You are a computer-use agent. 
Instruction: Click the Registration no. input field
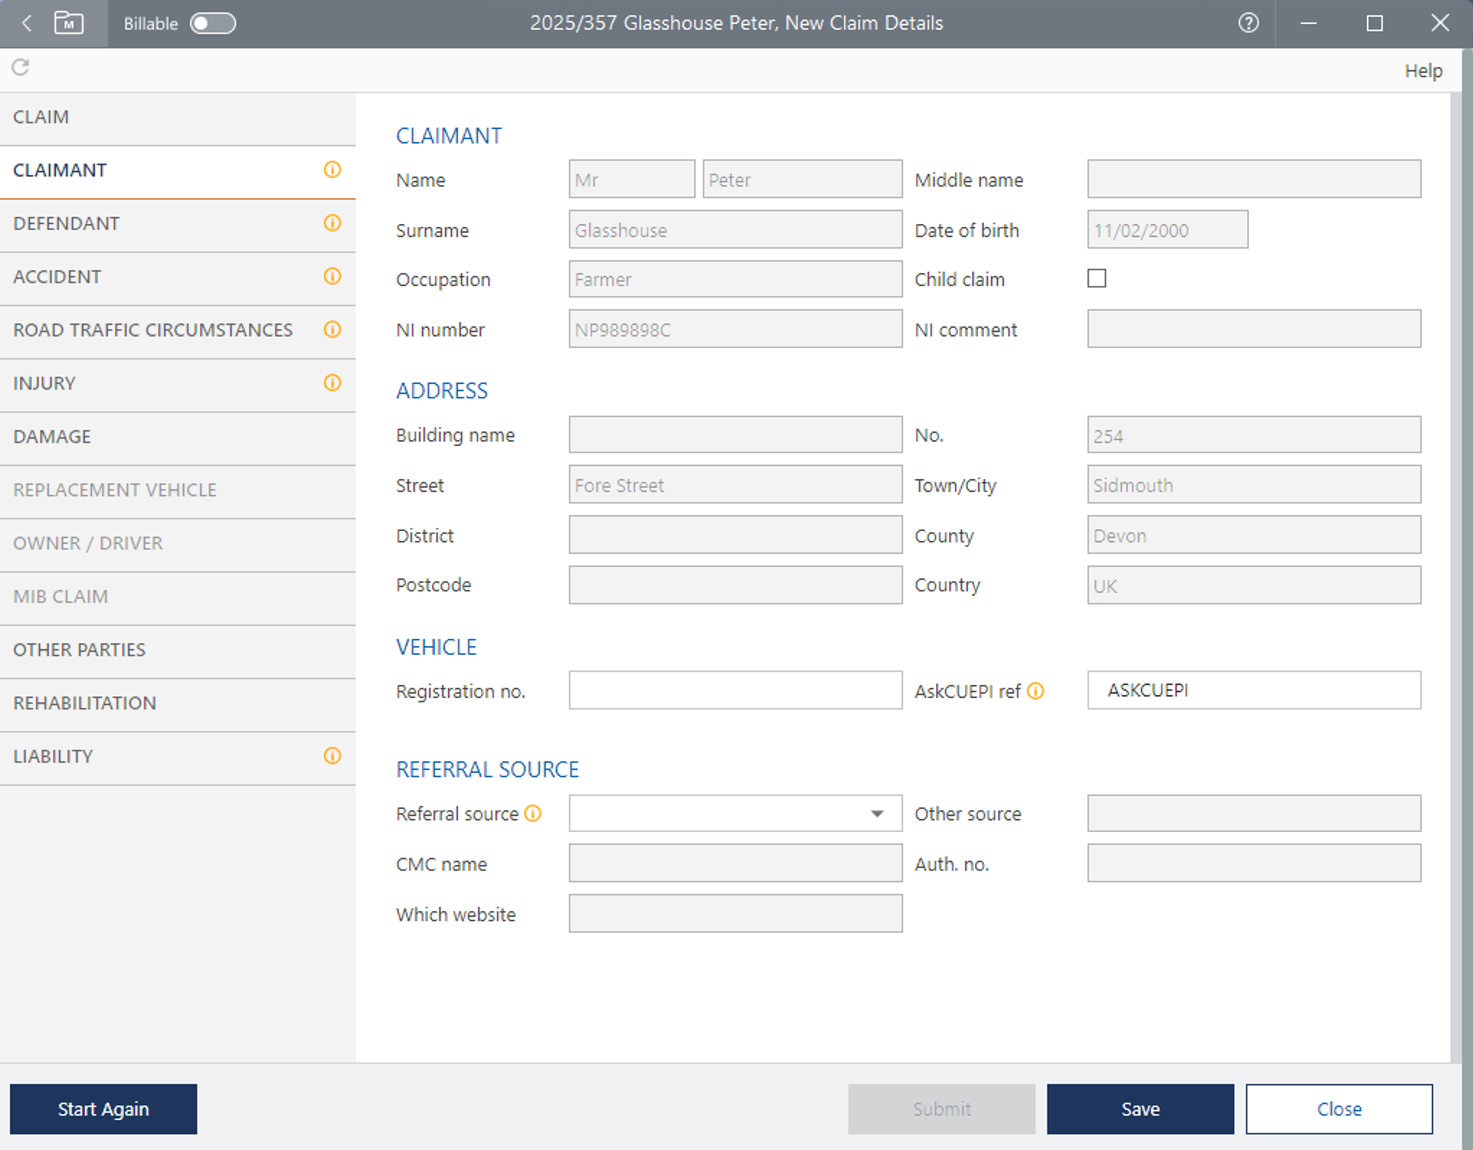pos(735,691)
